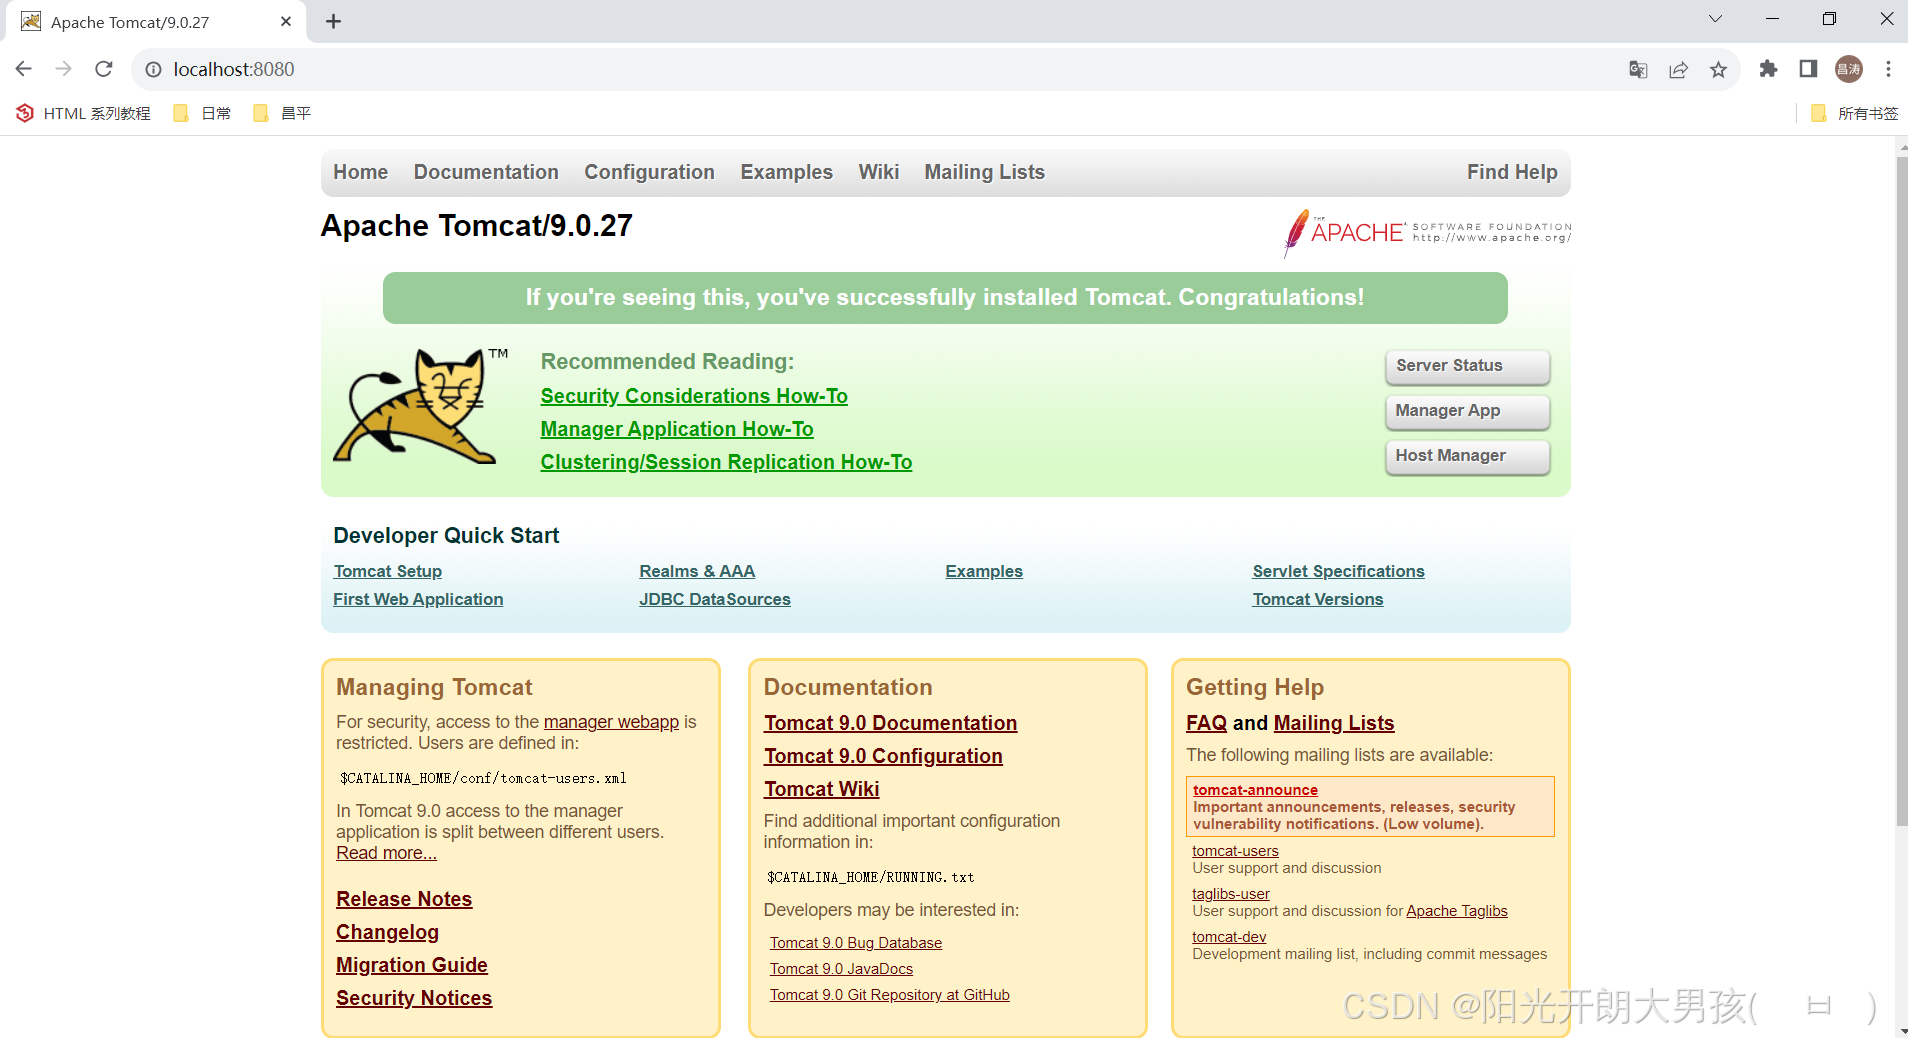
Task: Open the Security Notices link
Action: (x=414, y=998)
